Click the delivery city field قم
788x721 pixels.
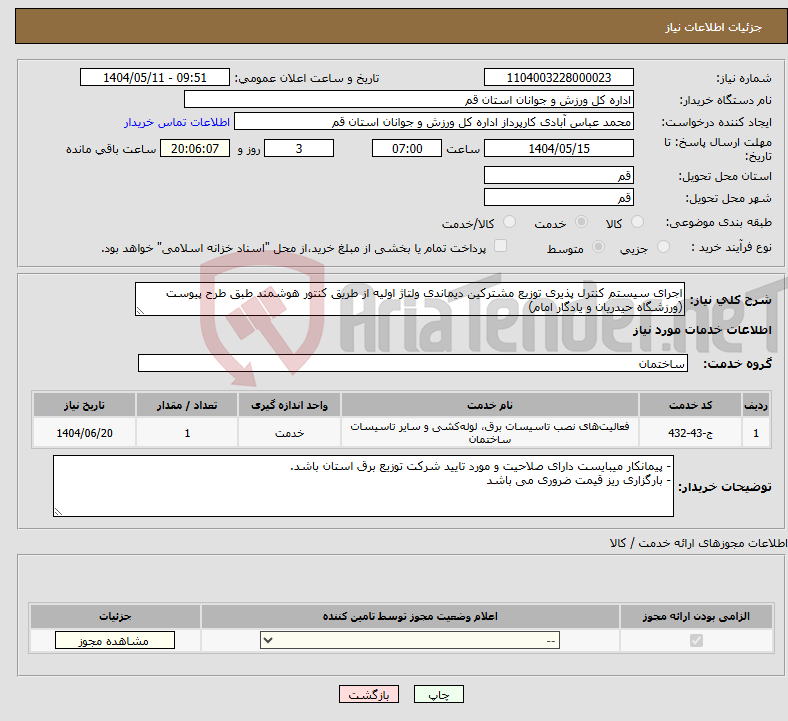(559, 197)
